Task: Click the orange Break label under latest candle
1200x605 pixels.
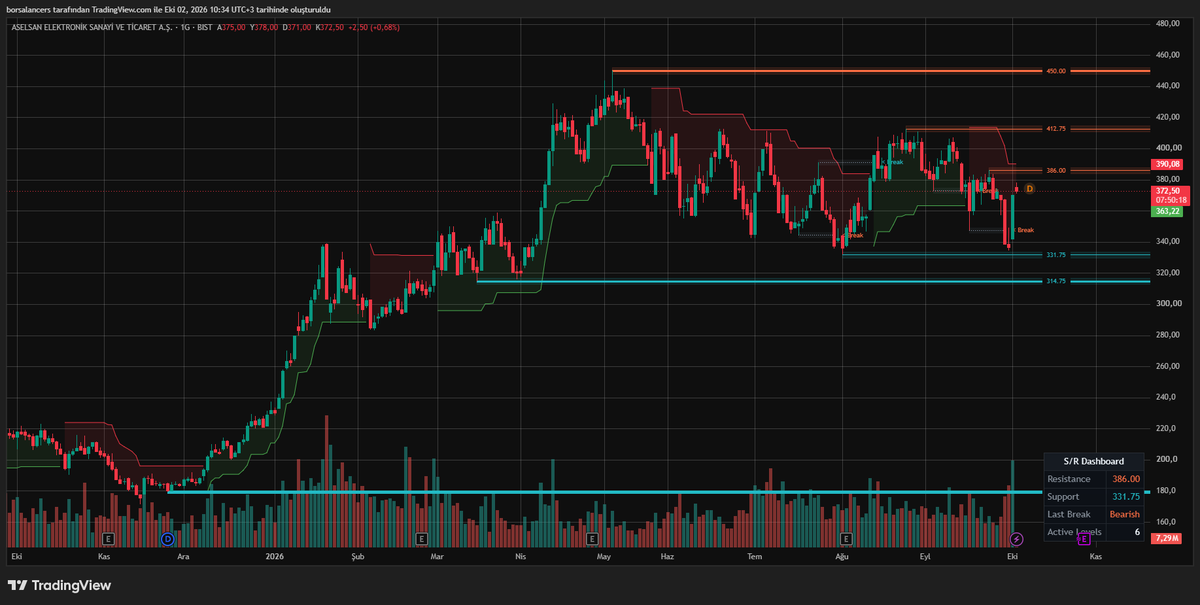Action: pyautogui.click(x=1025, y=230)
